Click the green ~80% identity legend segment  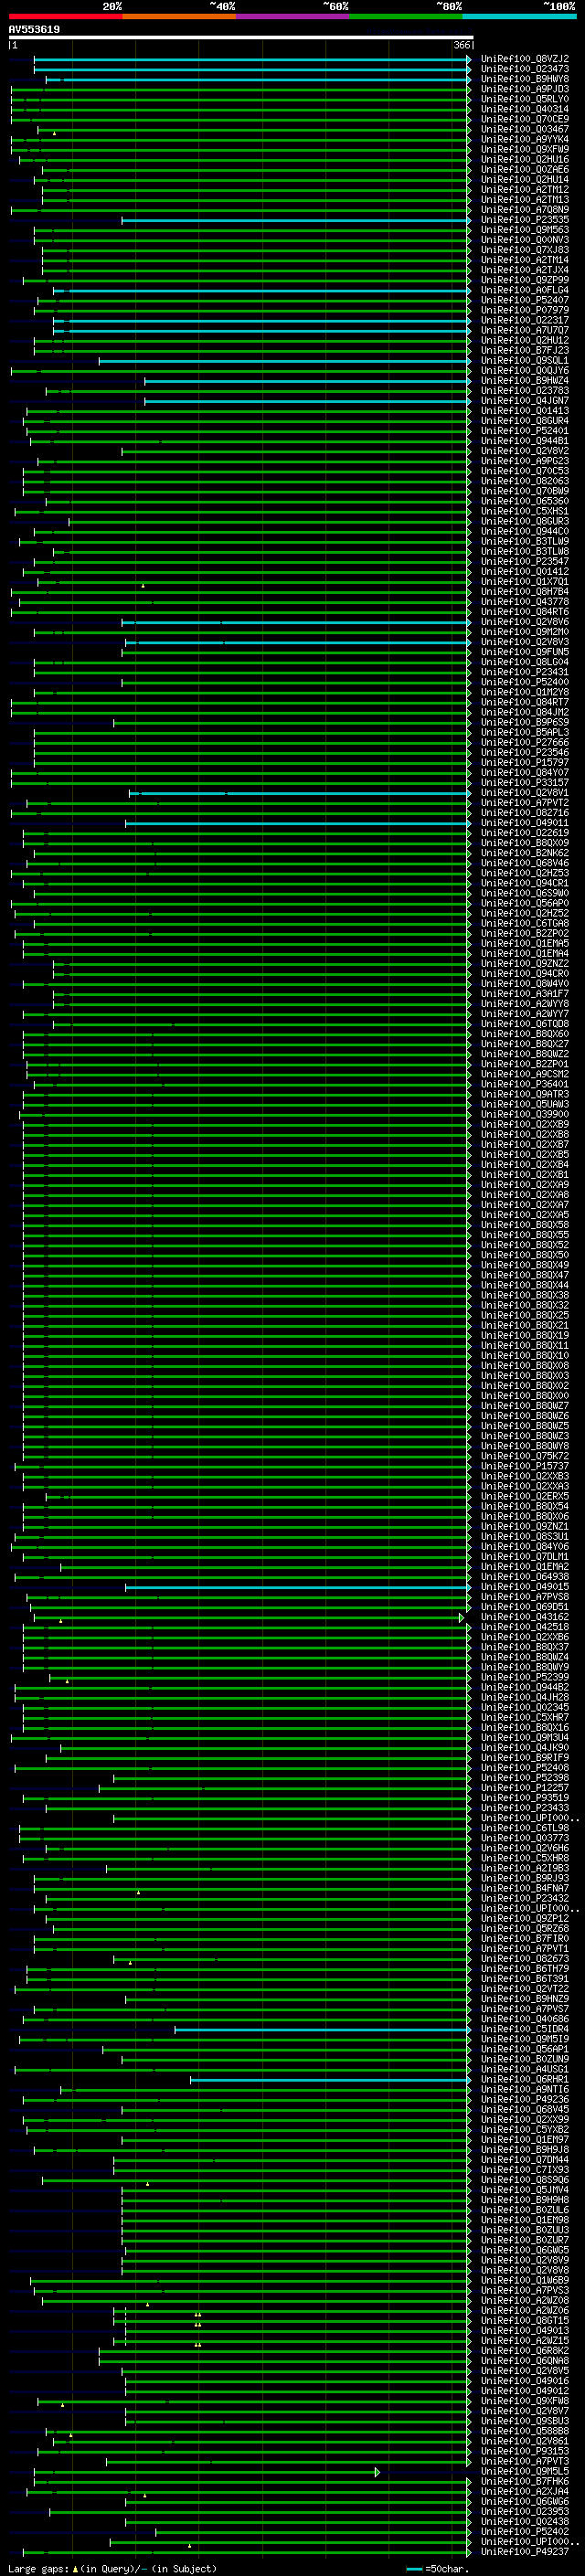point(406,16)
